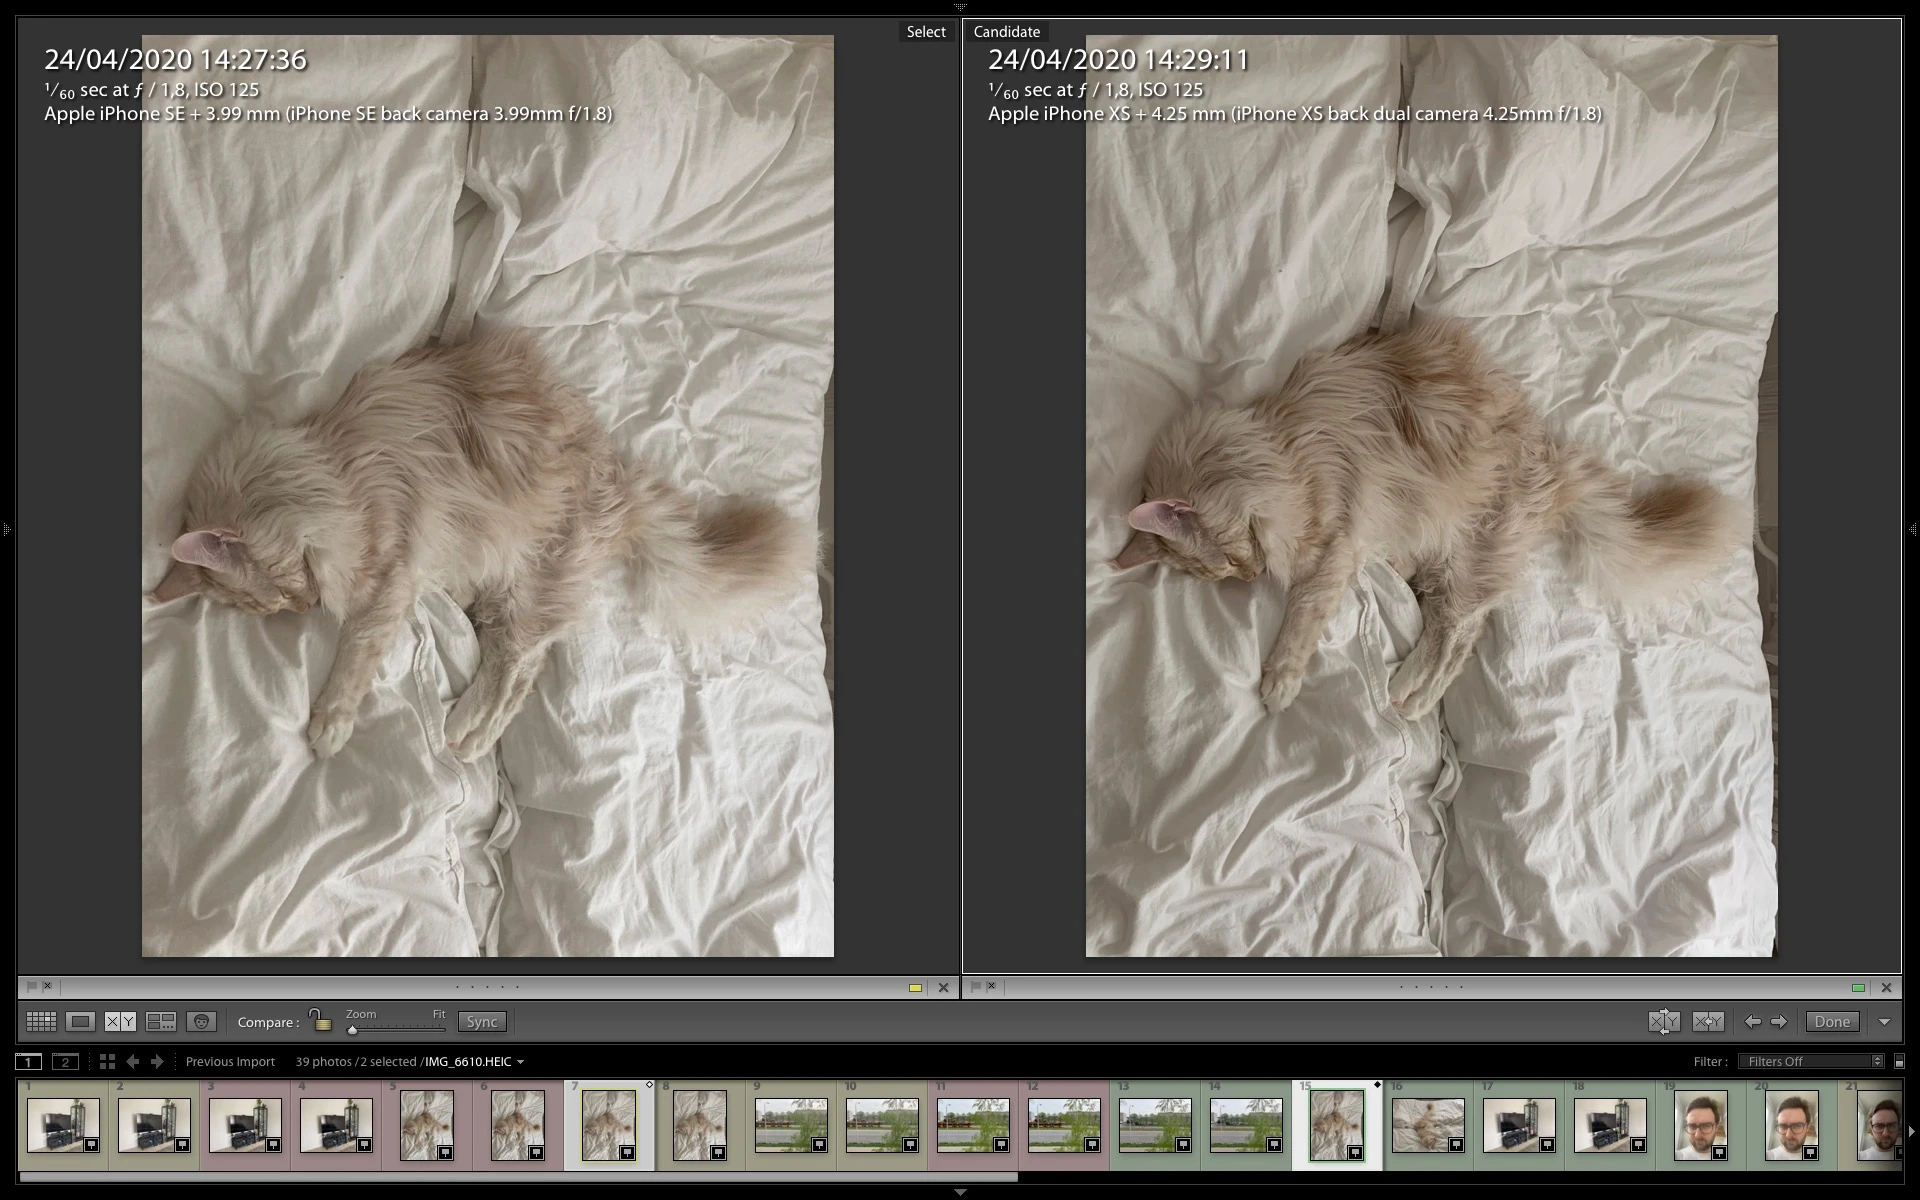Collapse the bottom filmstrip panel
Screen dimensions: 1920x1200
coord(960,1192)
